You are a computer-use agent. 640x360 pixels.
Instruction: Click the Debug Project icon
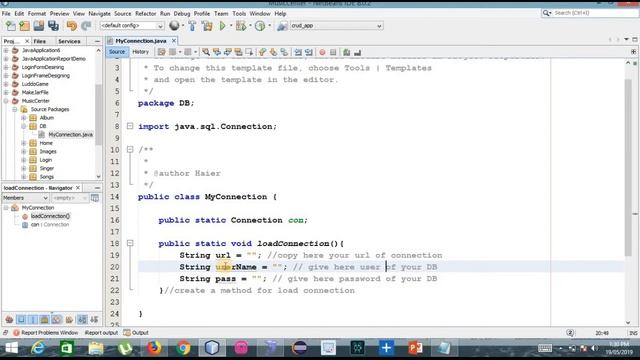coord(241,26)
